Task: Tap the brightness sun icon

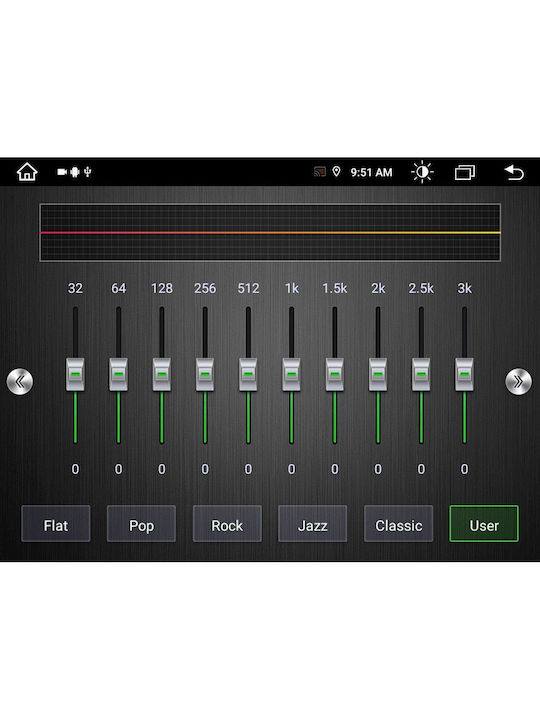Action: pyautogui.click(x=422, y=172)
